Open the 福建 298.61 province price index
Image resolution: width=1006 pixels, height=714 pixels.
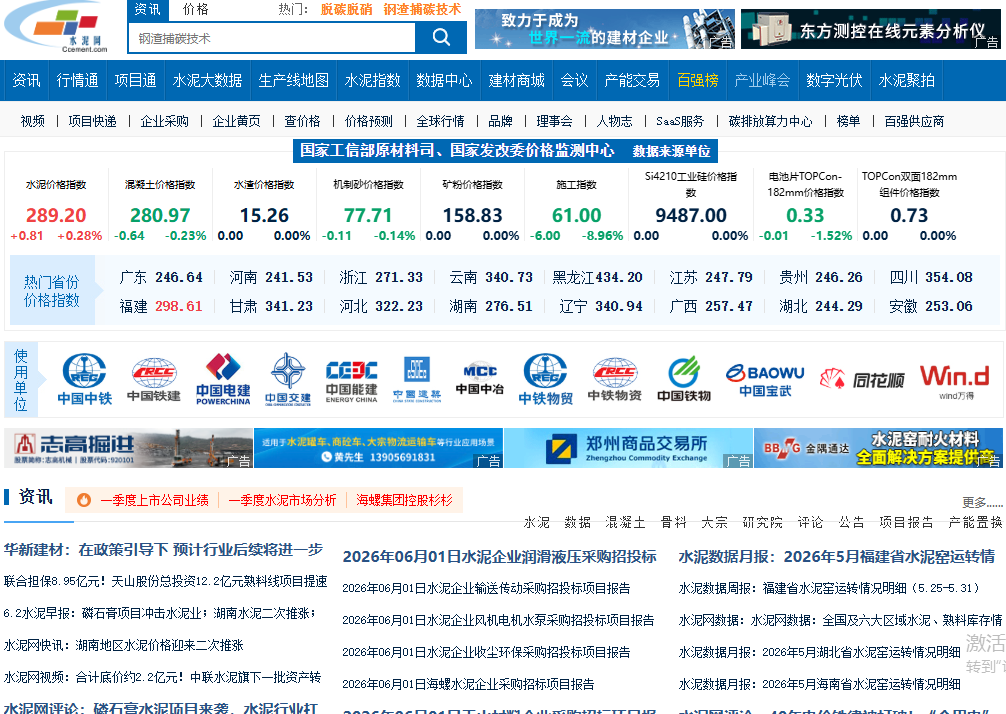pos(161,306)
